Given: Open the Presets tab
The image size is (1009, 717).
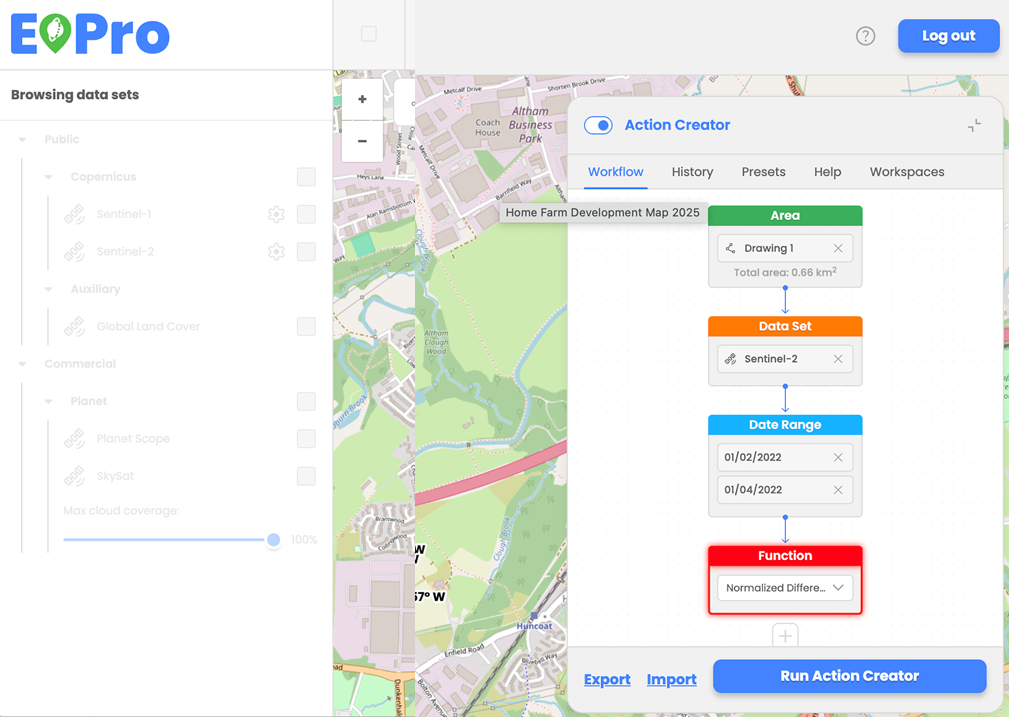Looking at the screenshot, I should (763, 172).
